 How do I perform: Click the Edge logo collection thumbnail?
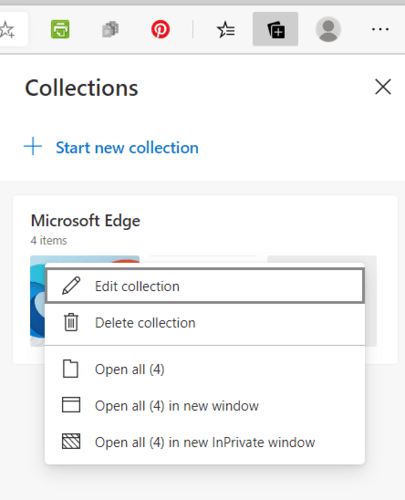coord(37,301)
